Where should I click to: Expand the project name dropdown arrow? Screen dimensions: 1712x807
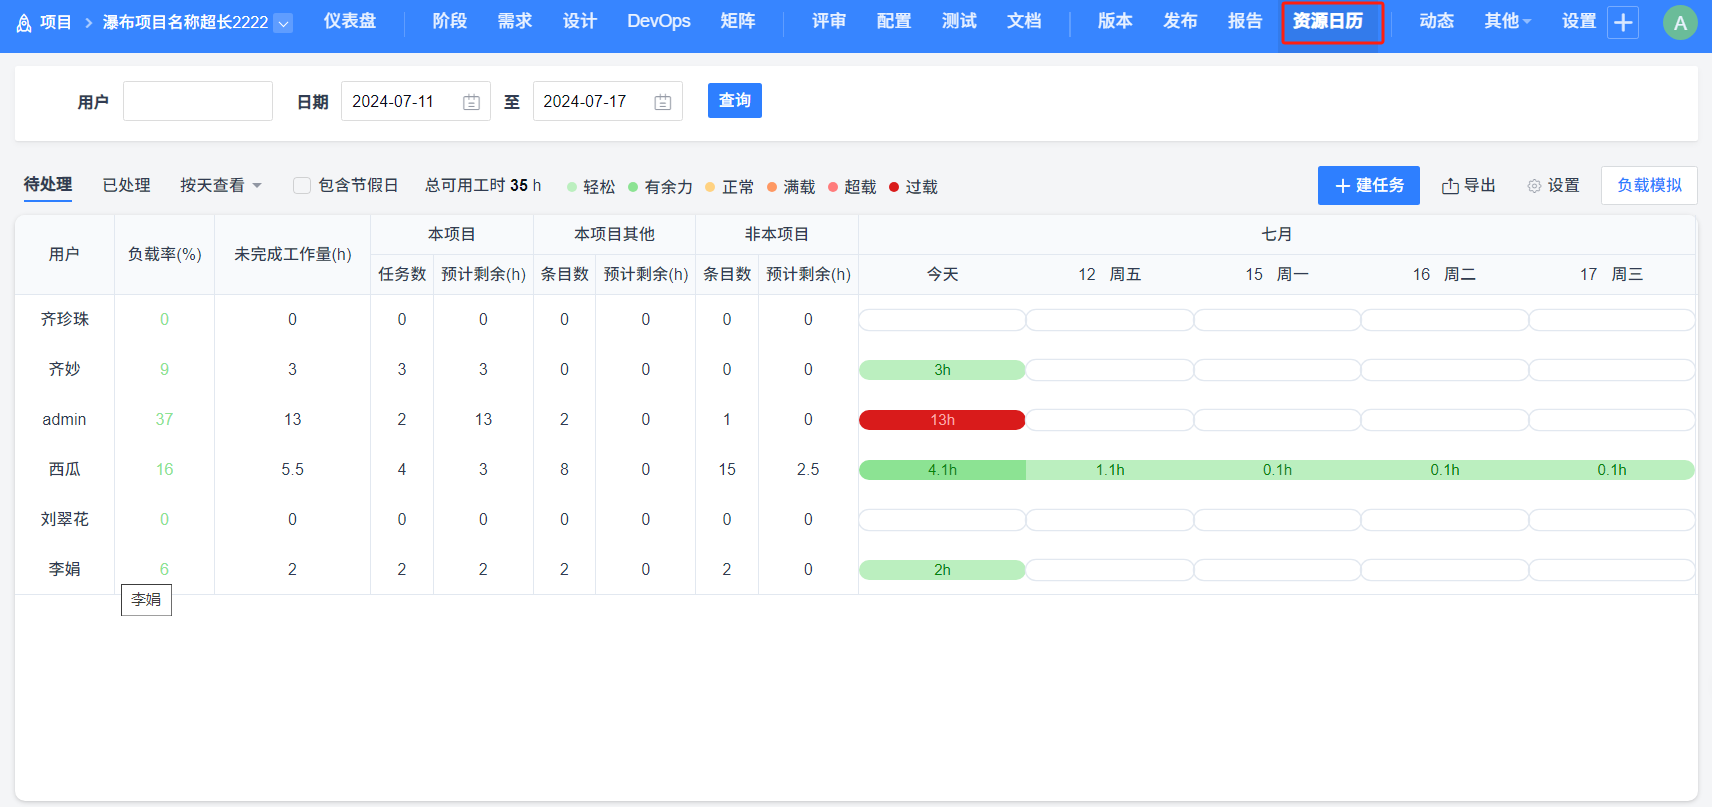tap(283, 23)
